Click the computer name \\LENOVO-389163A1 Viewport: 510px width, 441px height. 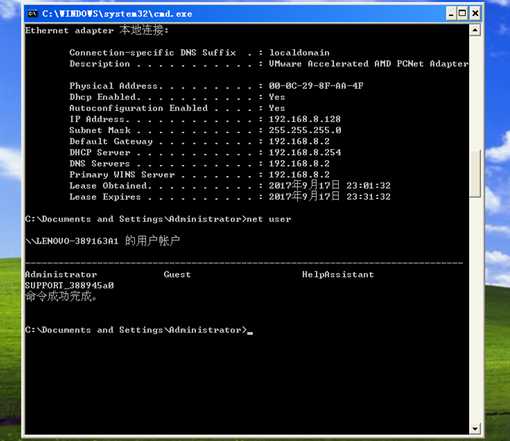(72, 241)
